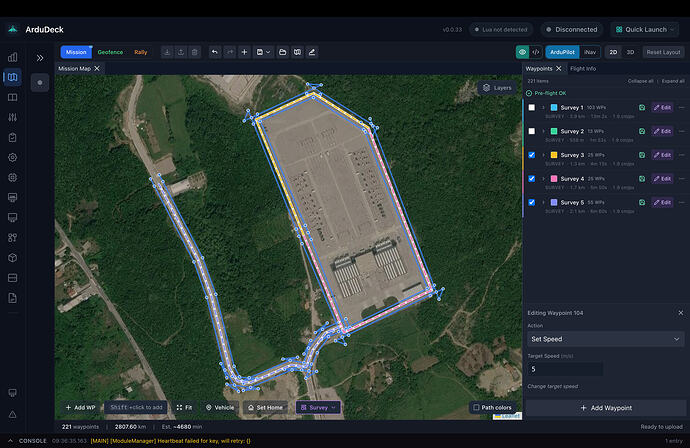The image size is (690, 448).
Task: Edit Survey 1
Action: pos(662,107)
